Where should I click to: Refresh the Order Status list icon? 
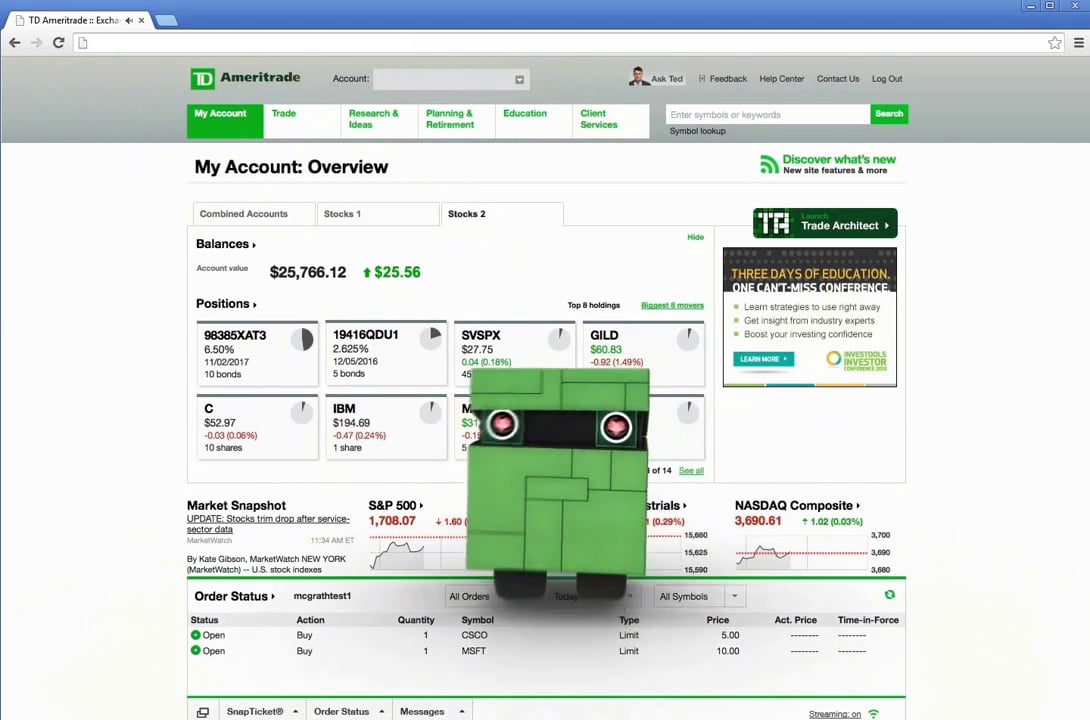(889, 595)
